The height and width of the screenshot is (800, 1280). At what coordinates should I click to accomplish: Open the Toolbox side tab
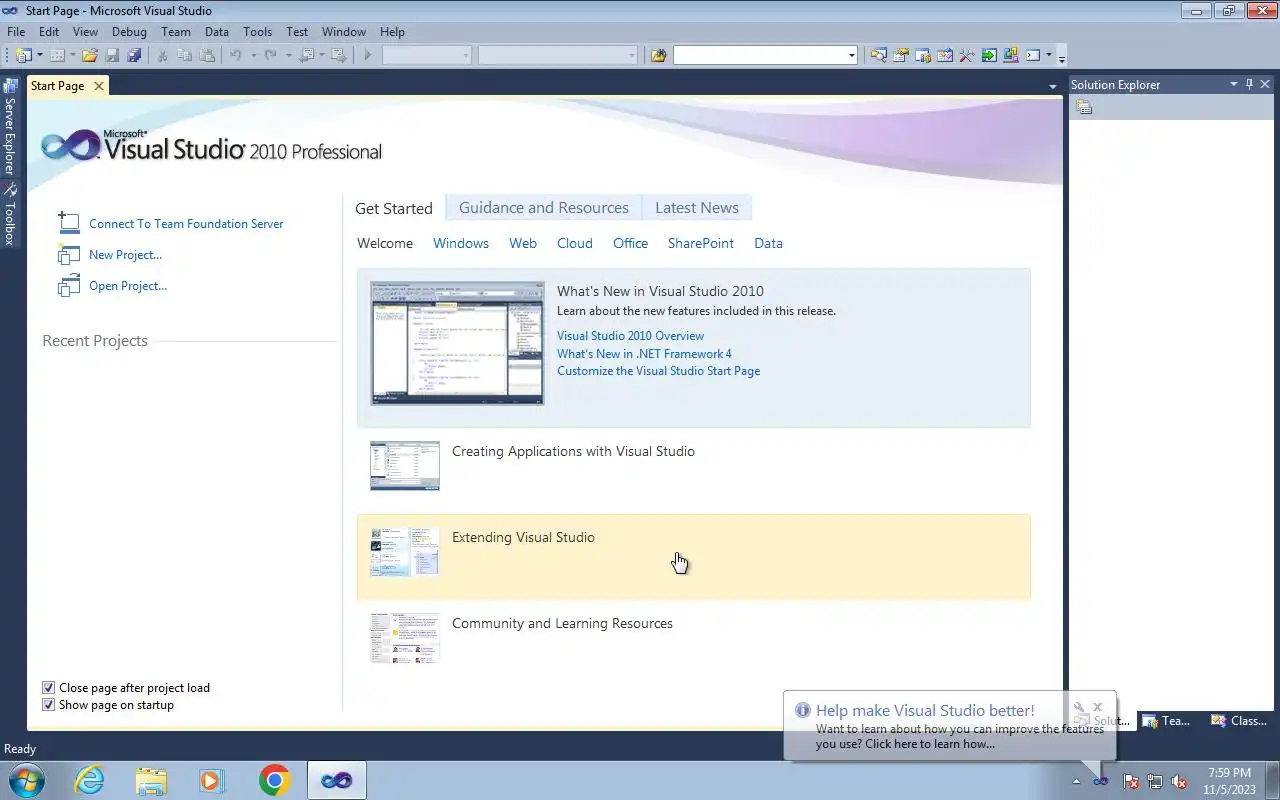click(x=10, y=214)
